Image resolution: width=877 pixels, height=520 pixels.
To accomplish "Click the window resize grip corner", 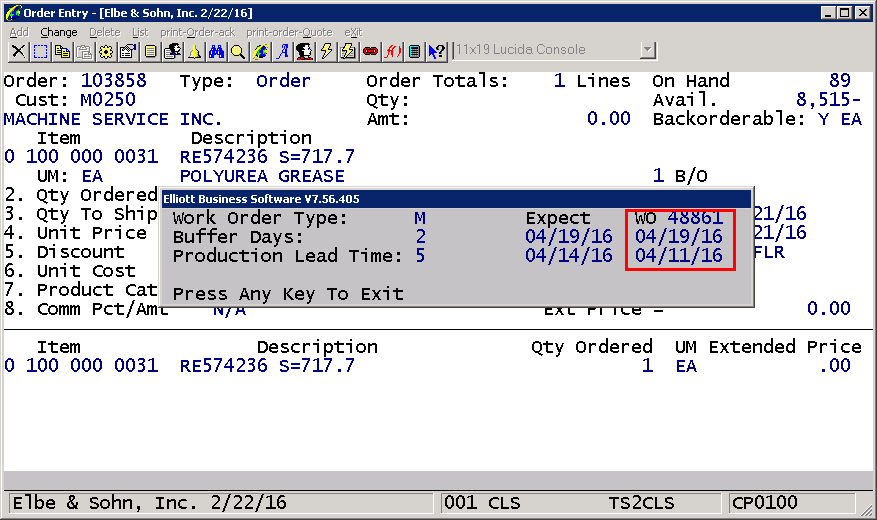I will click(867, 510).
